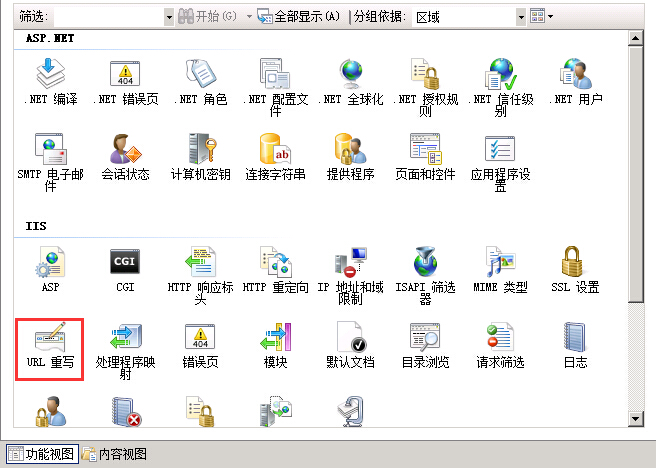Click the IIS group header

(36, 226)
